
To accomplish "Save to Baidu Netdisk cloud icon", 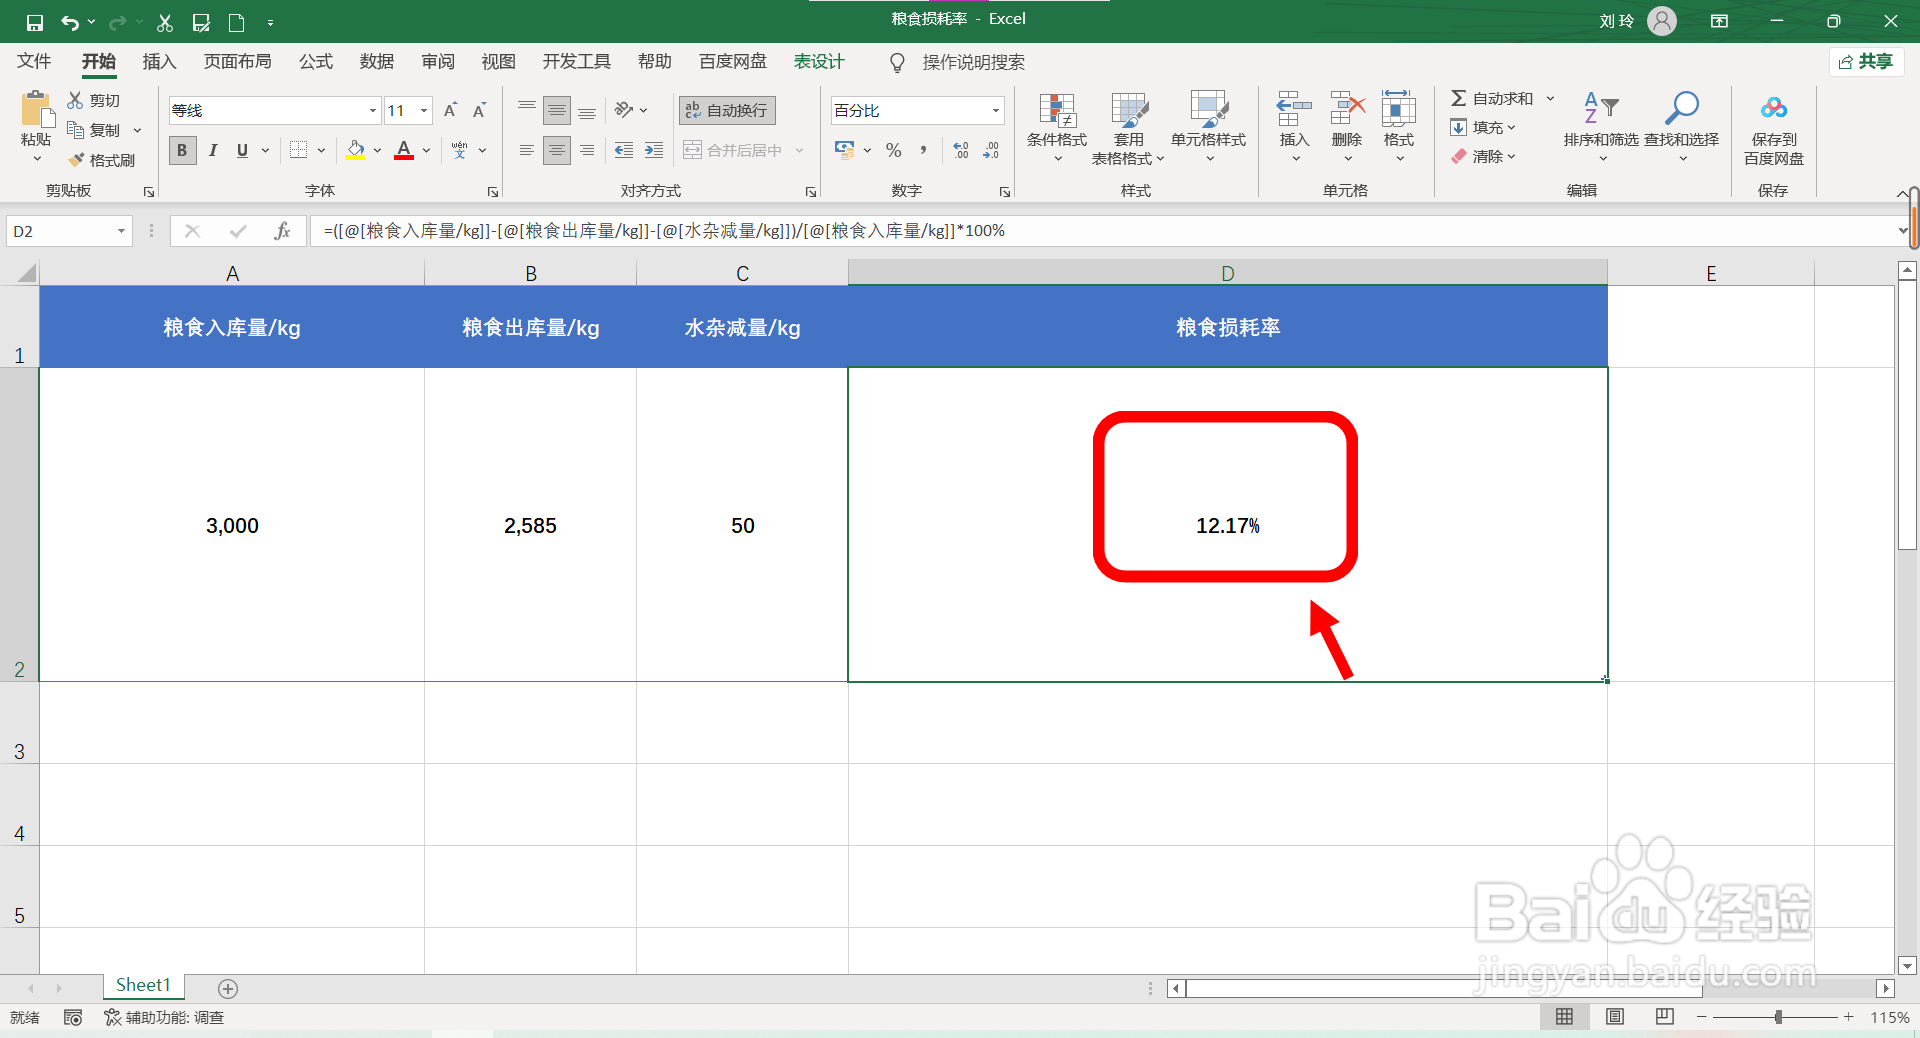I will point(1774,128).
